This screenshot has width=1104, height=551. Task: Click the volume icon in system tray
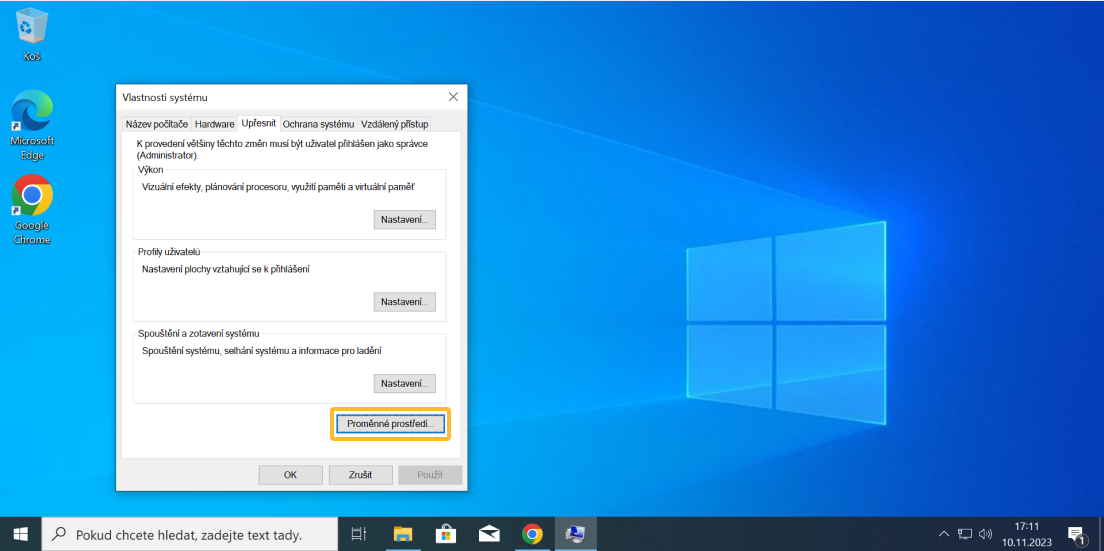click(985, 534)
